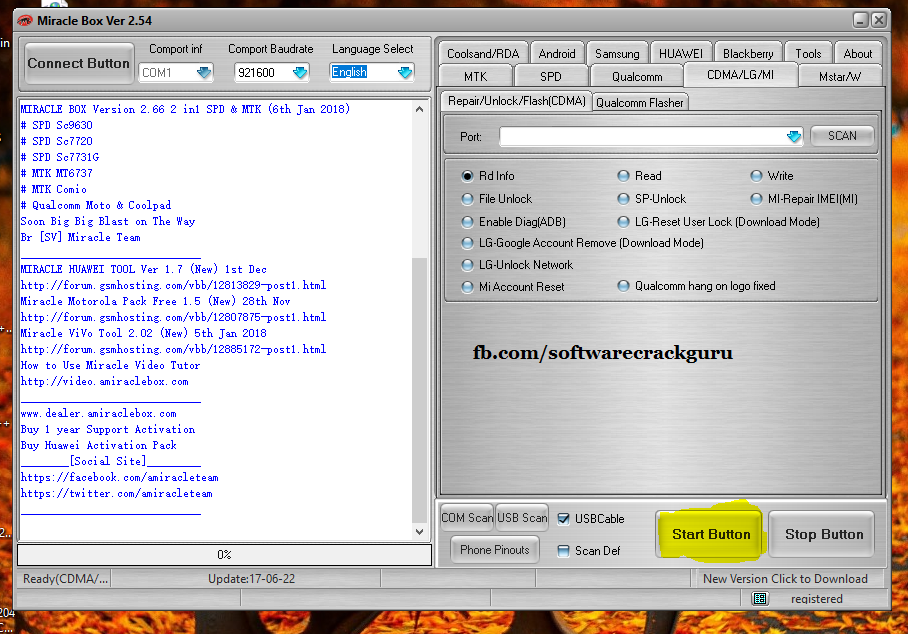Screen dimensions: 908x634
Task: Click the forum link for Huawei Tool 12813829
Action: (173, 285)
